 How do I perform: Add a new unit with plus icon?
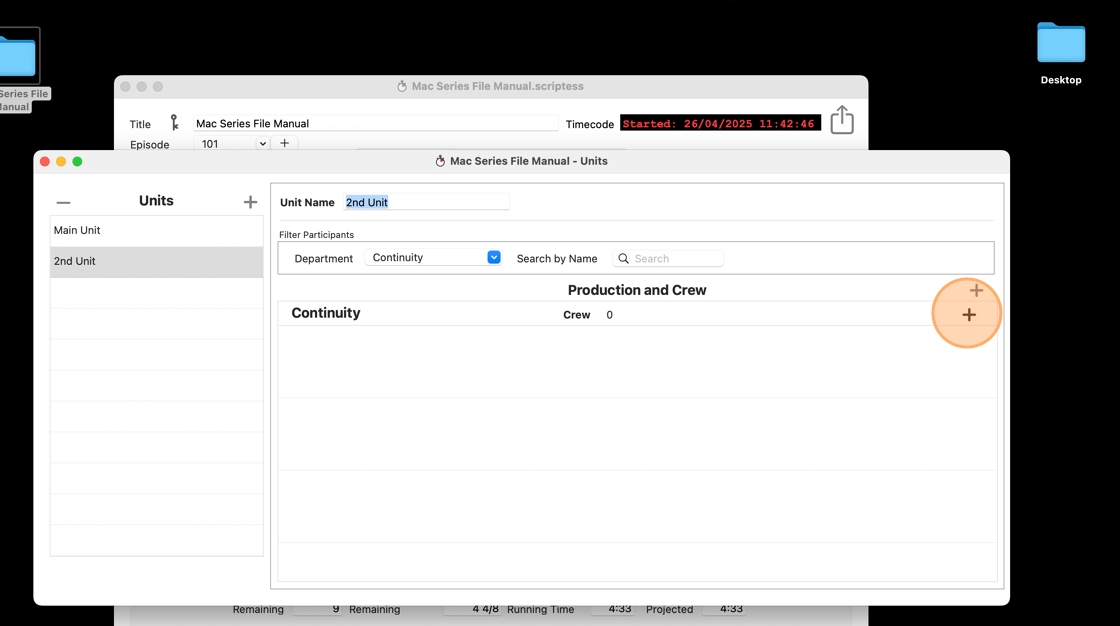pos(250,202)
